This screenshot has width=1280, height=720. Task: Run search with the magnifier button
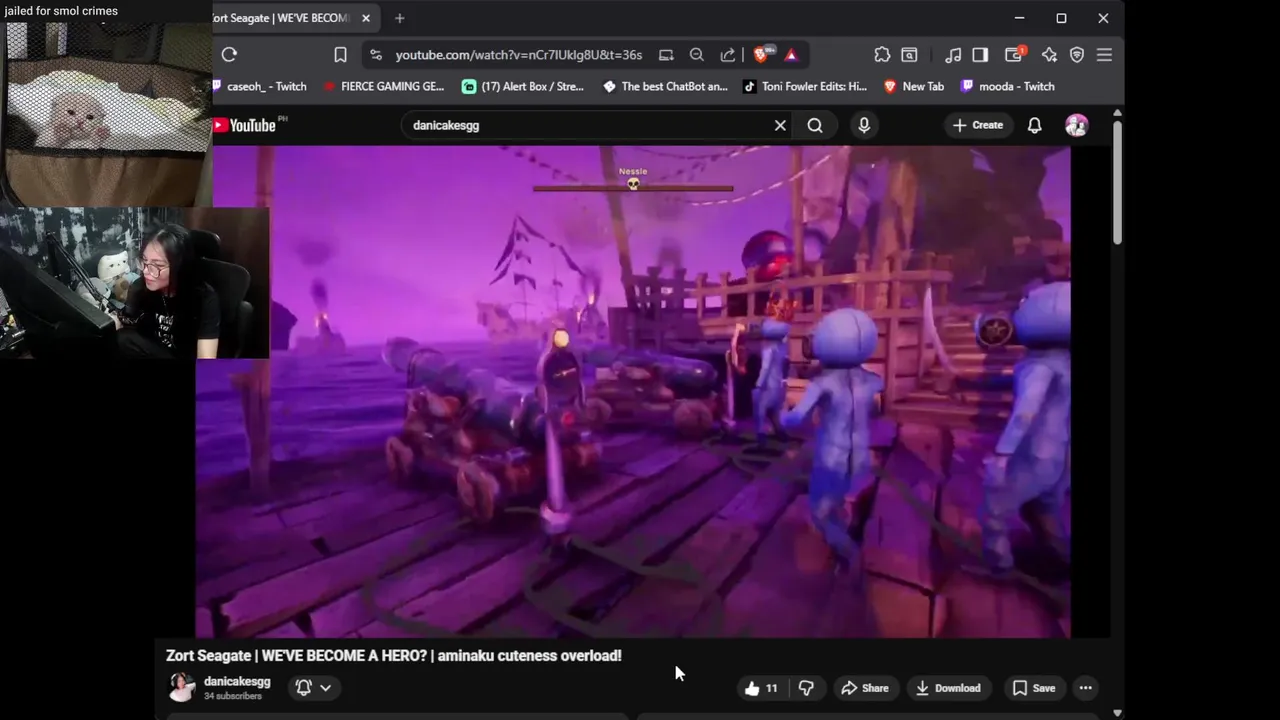[815, 125]
